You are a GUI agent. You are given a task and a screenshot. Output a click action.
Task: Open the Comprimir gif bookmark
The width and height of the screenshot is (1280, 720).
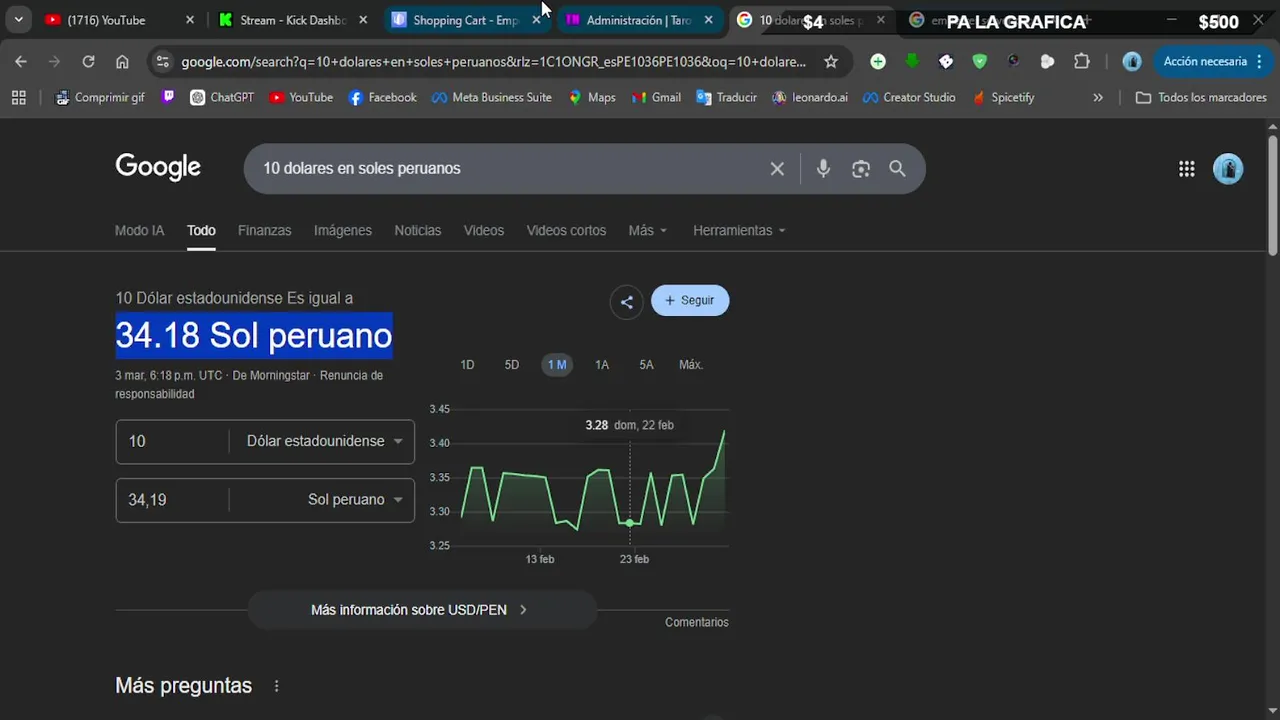(x=100, y=98)
